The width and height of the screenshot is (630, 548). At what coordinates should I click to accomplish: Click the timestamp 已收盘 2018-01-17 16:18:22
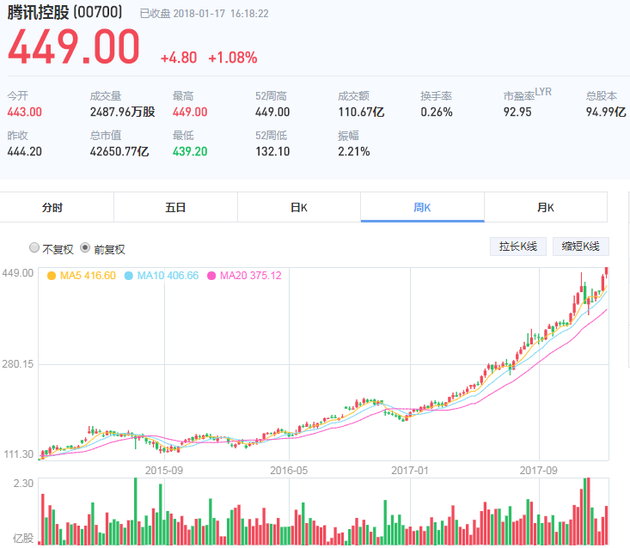point(204,14)
